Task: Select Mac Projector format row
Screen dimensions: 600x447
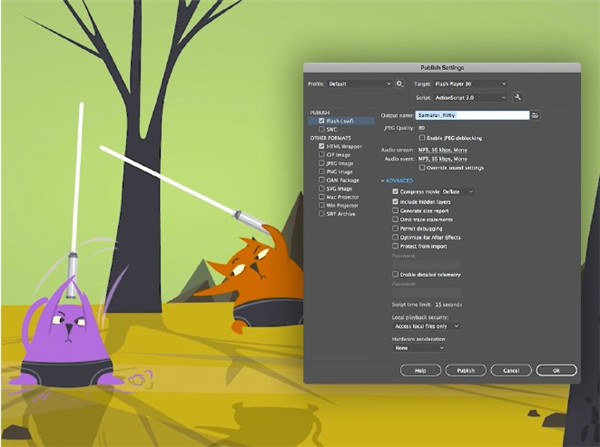Action: 341,197
